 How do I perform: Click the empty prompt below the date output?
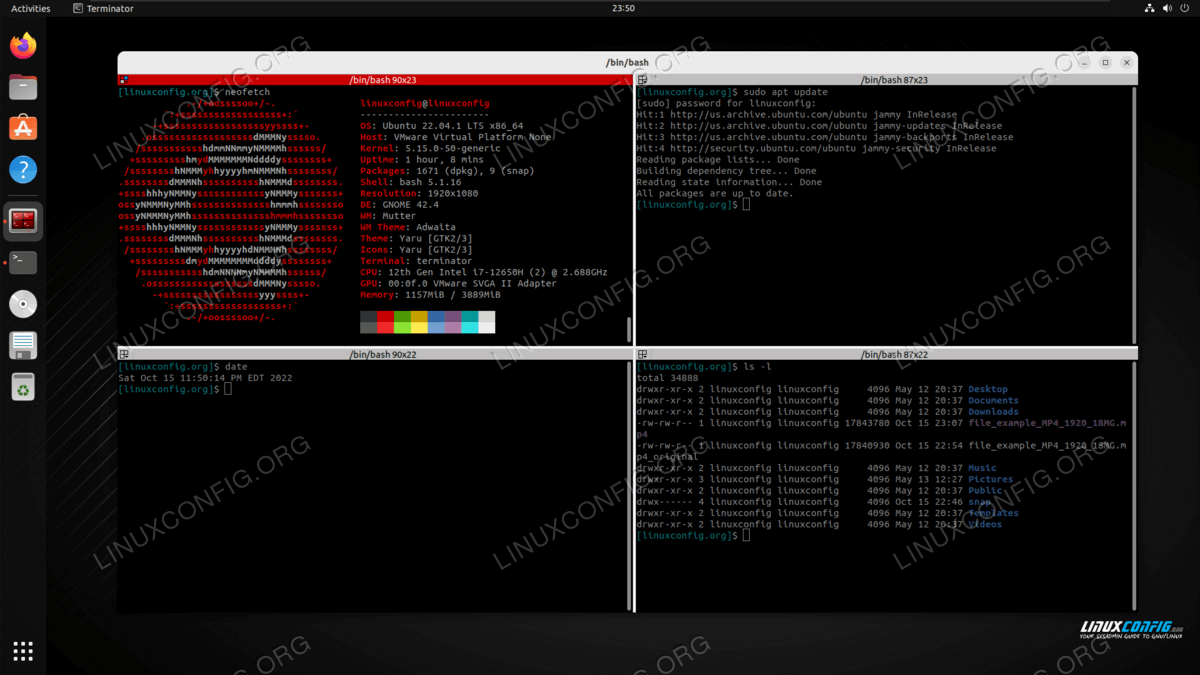click(x=175, y=389)
